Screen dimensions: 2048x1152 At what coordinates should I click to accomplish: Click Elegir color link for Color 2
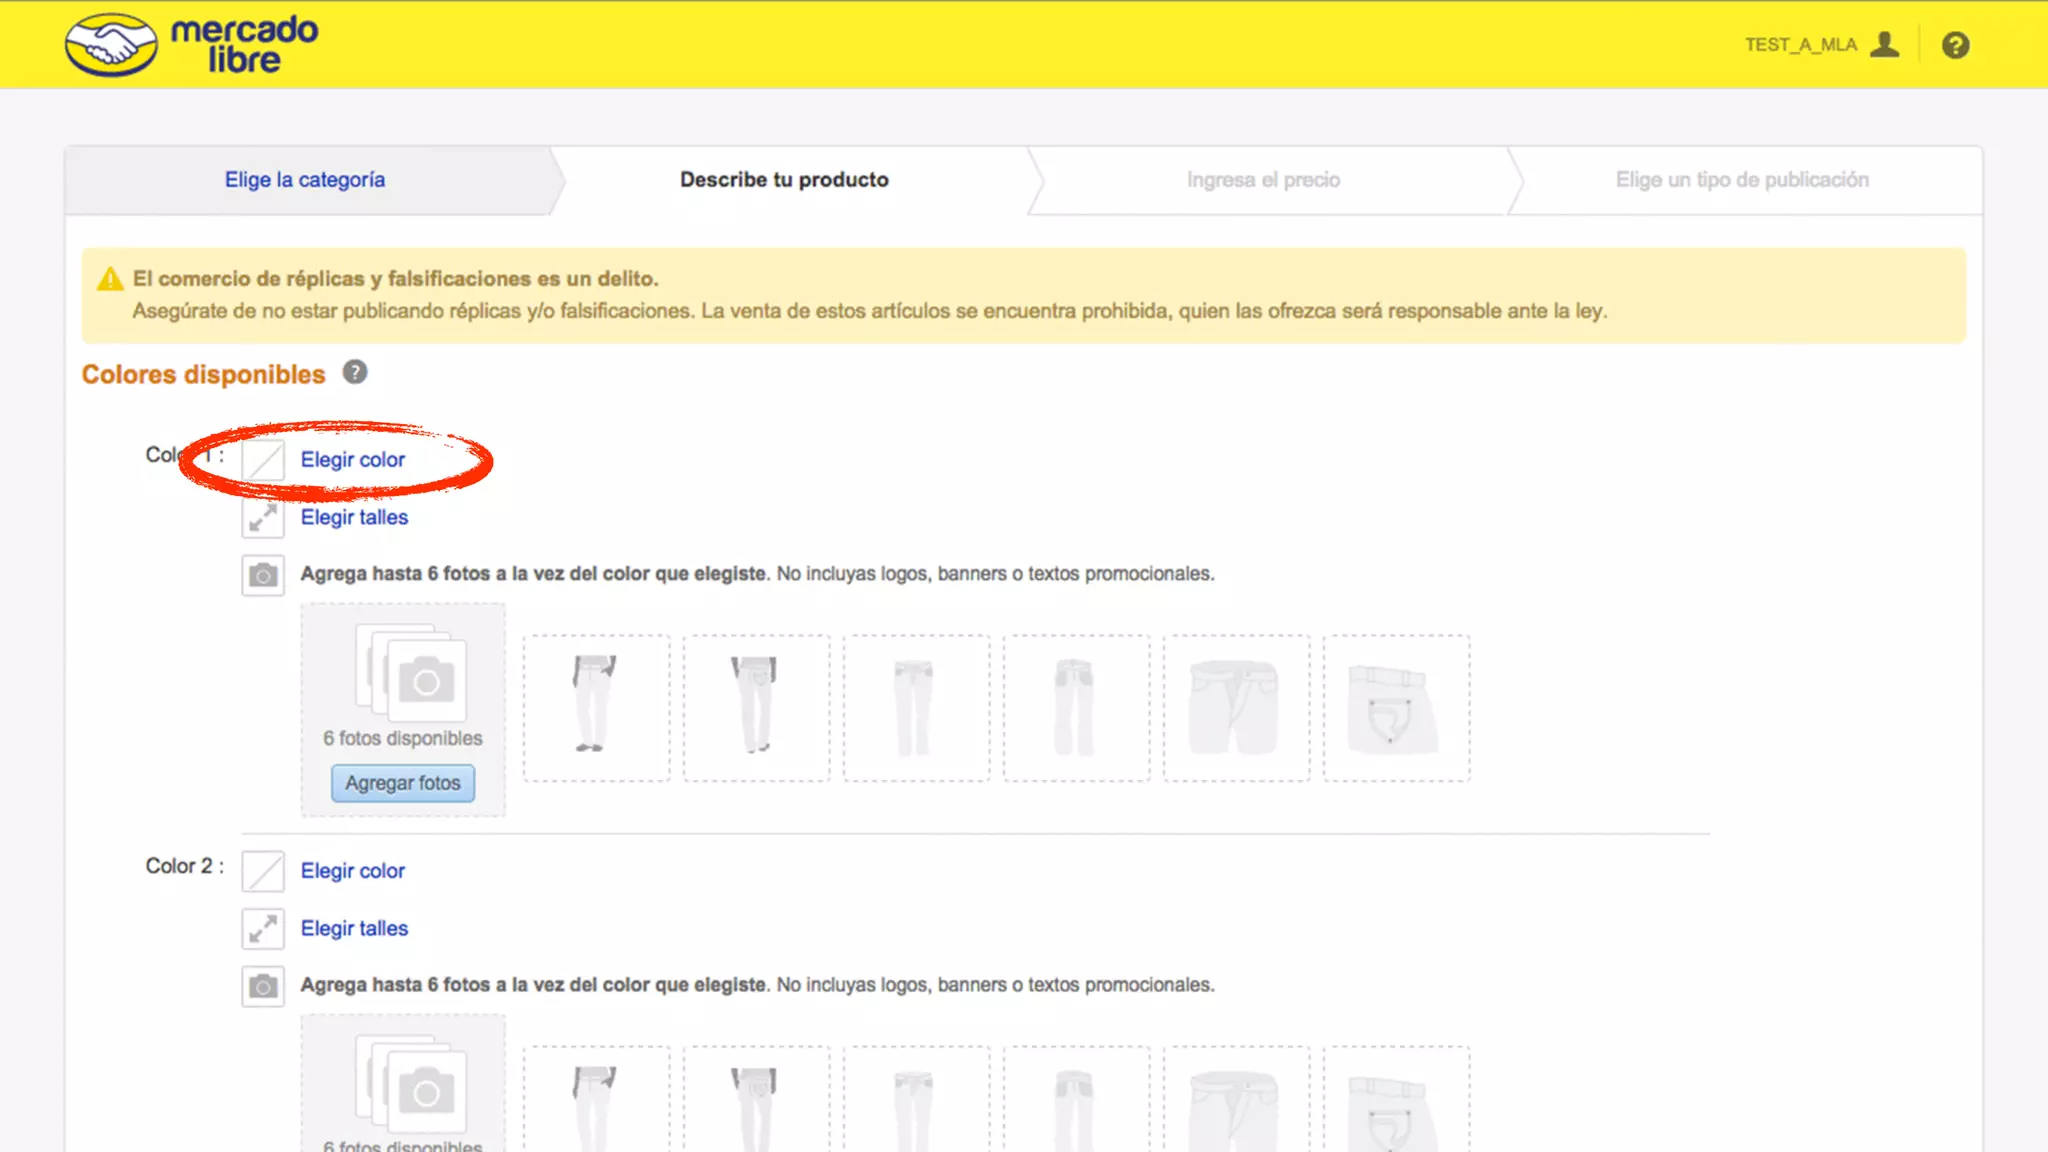[x=353, y=871]
